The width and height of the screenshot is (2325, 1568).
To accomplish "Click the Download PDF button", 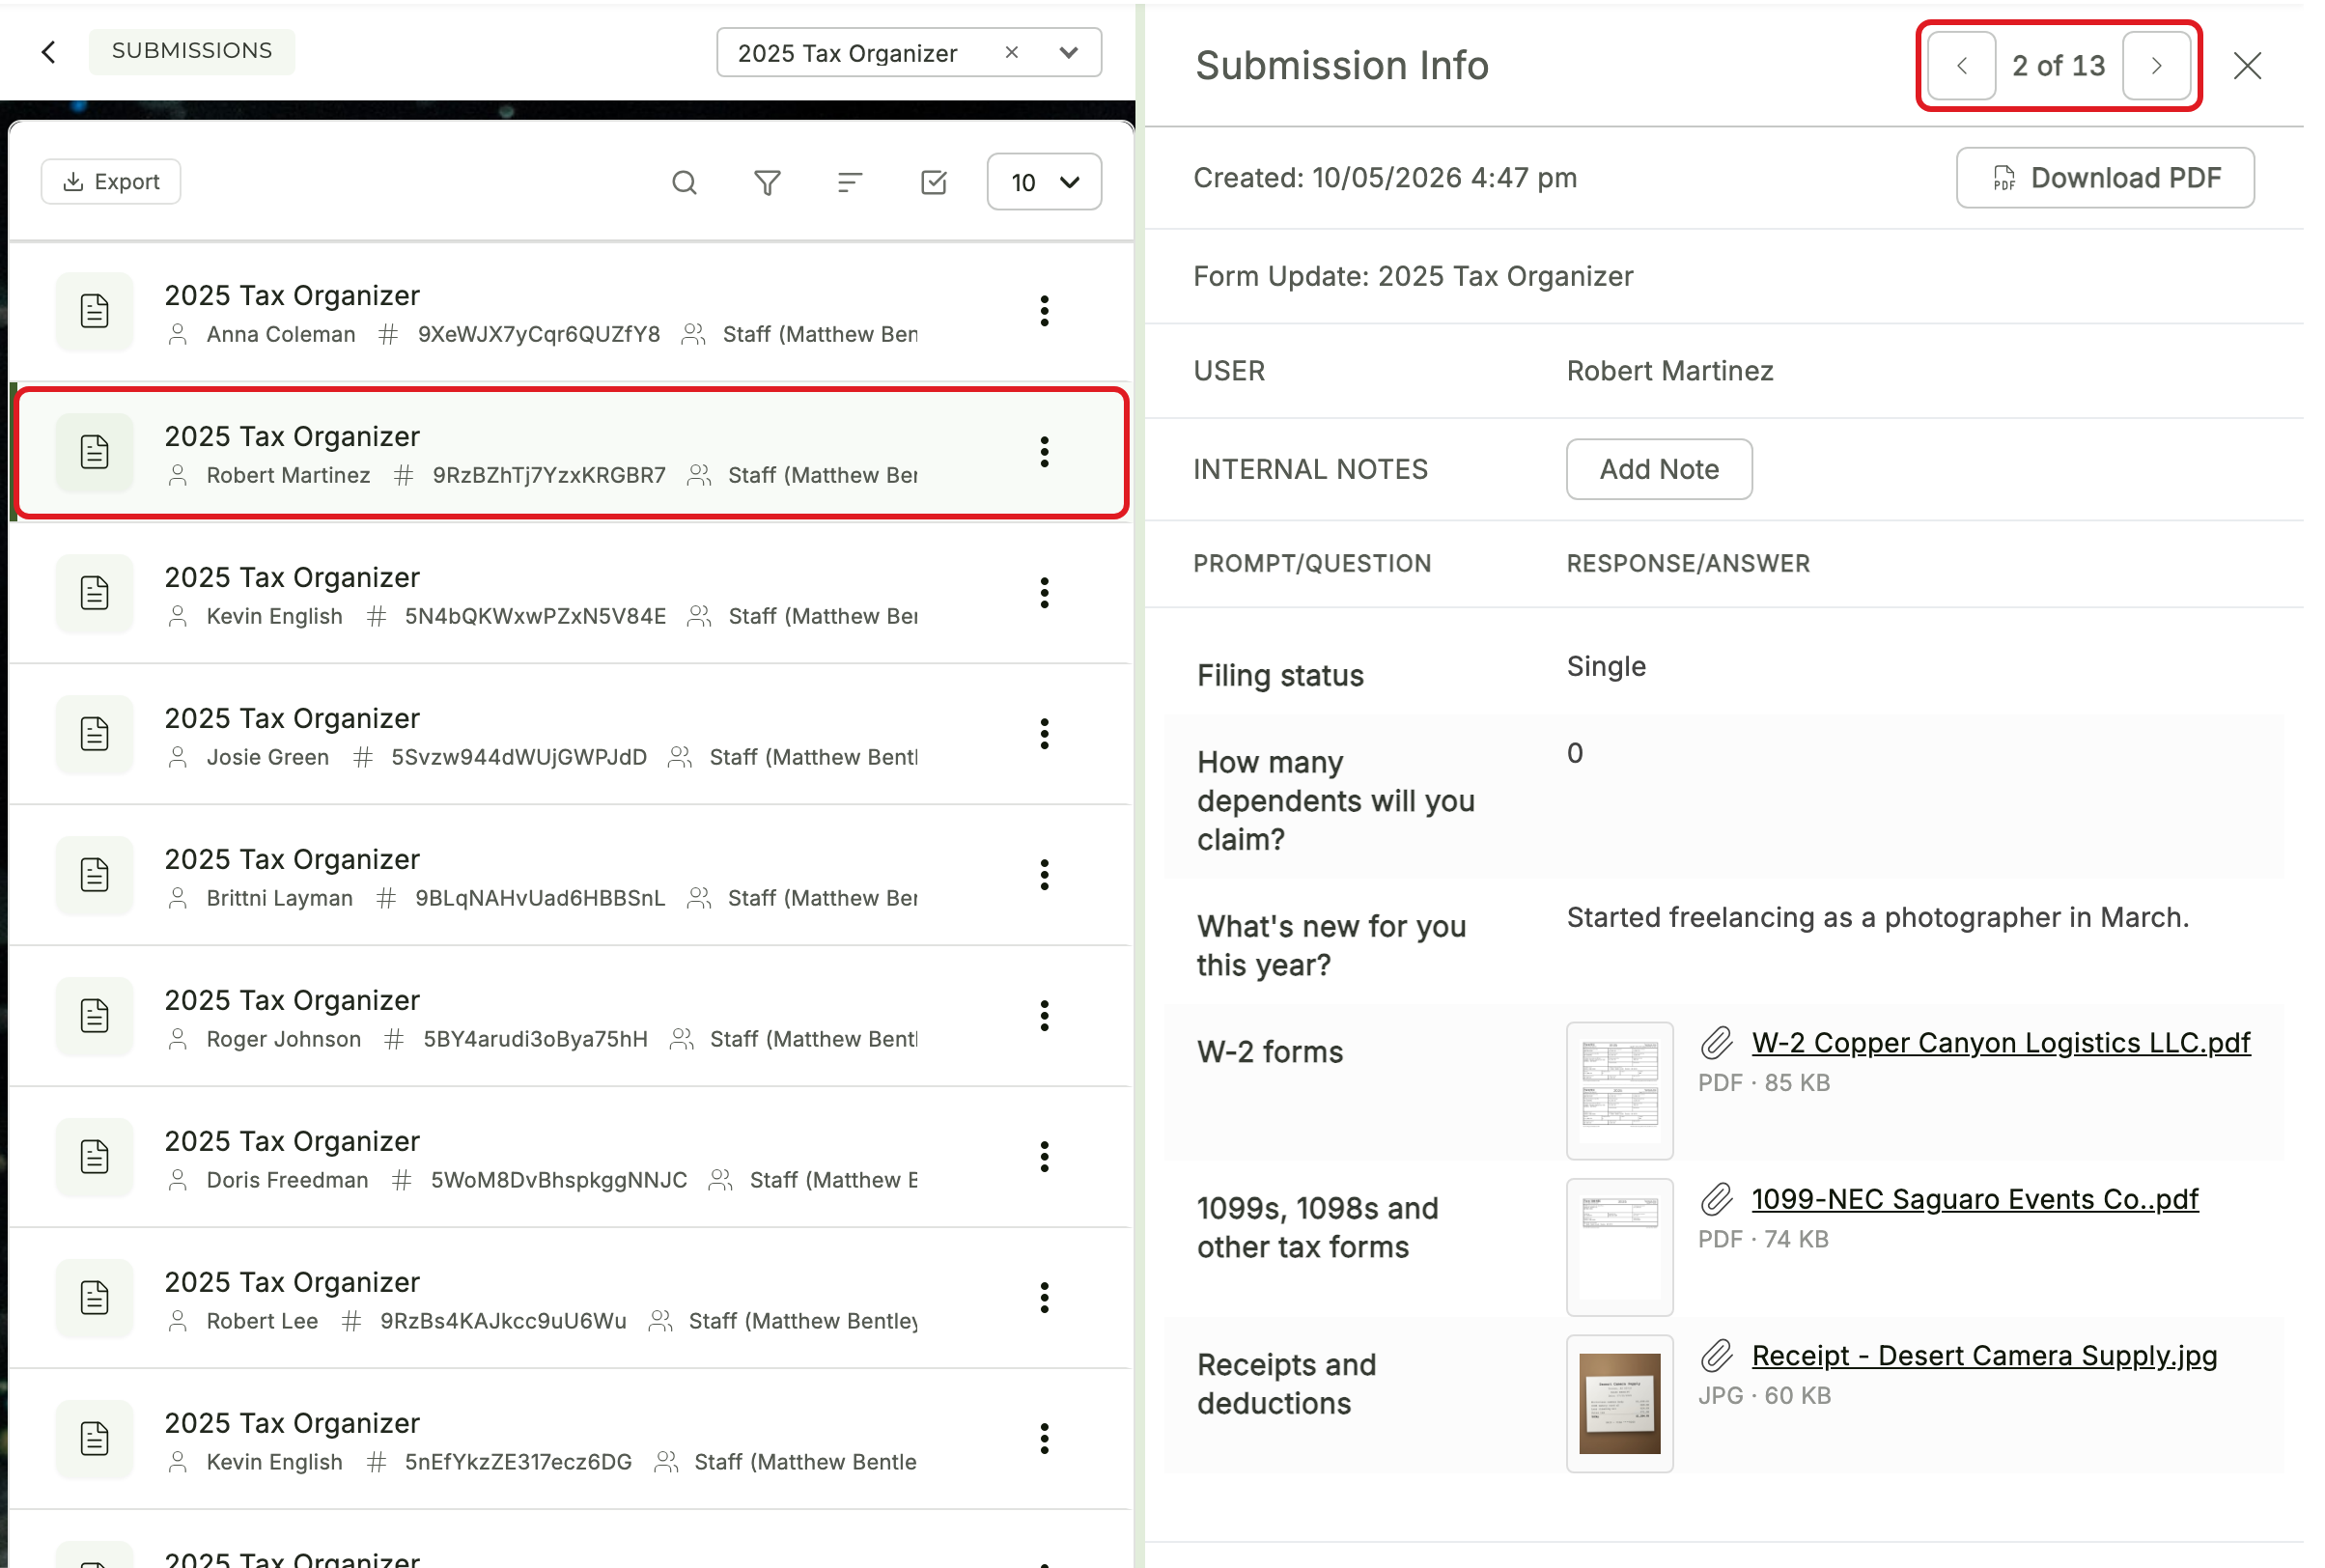I will click(2104, 178).
